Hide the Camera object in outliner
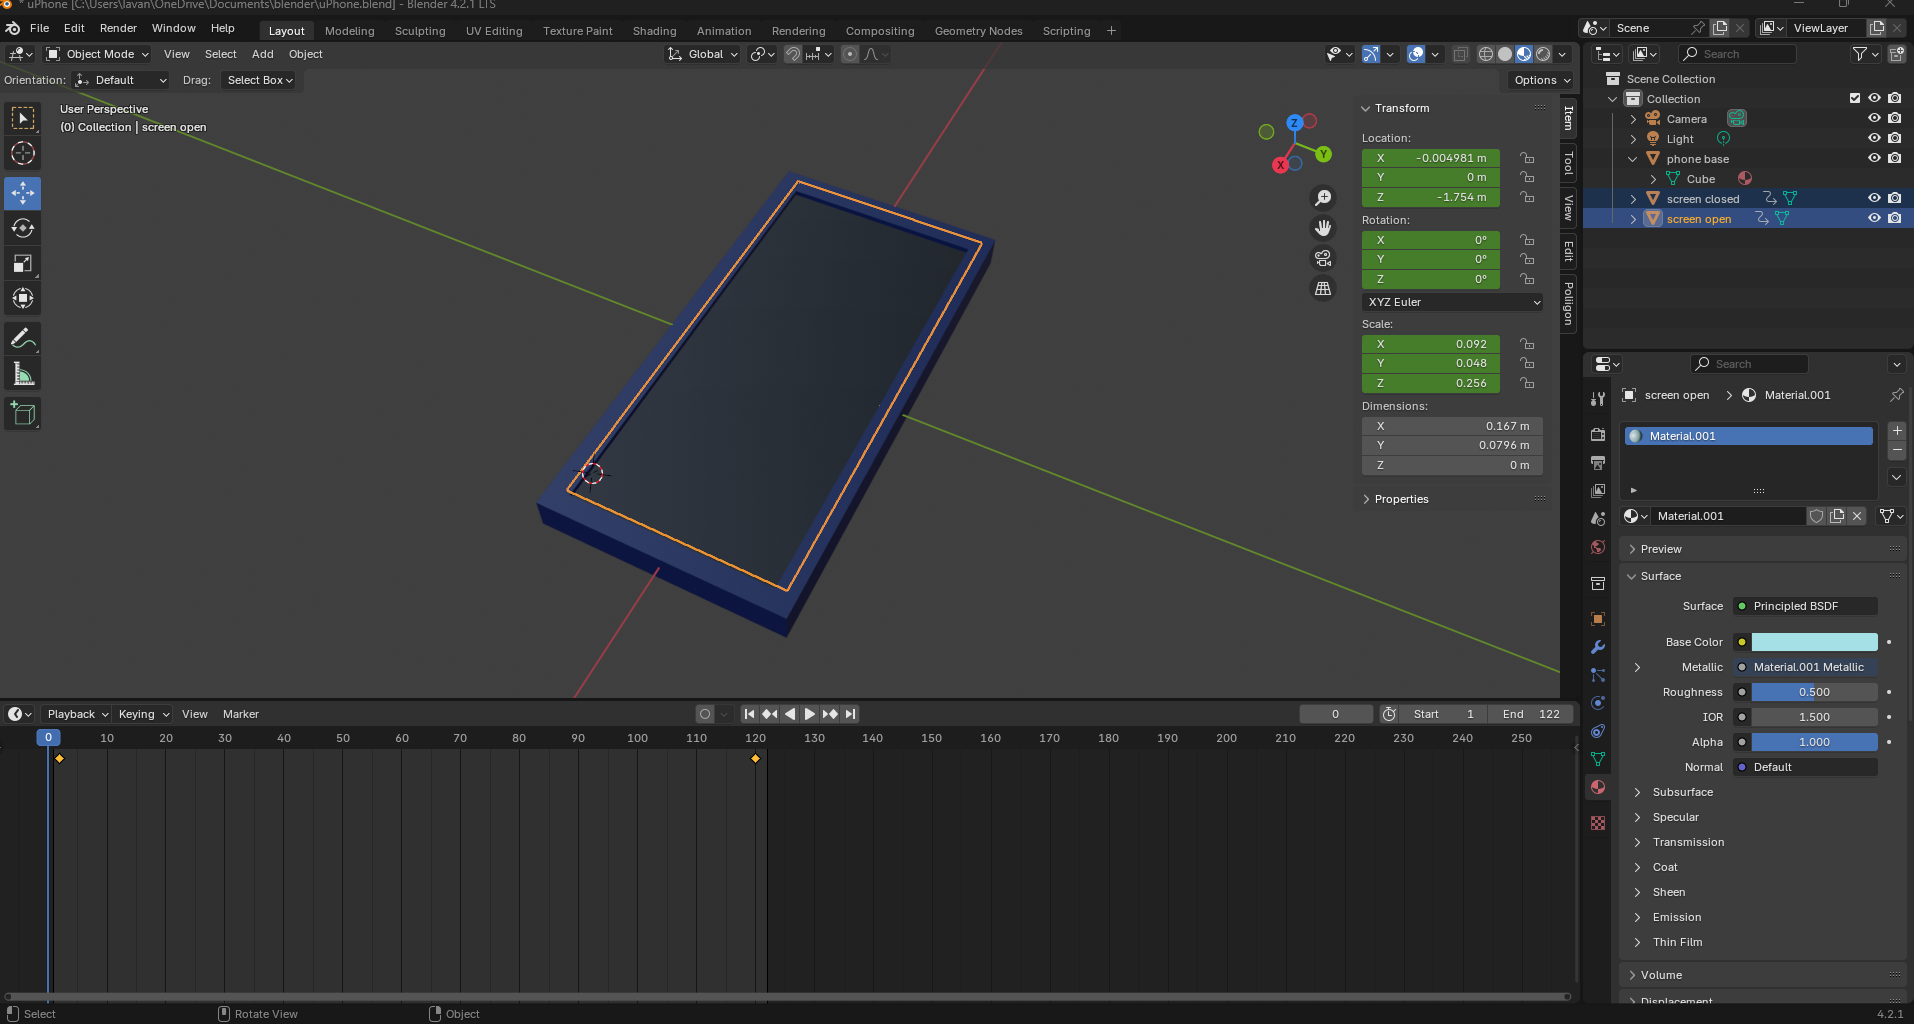The image size is (1914, 1024). coord(1874,118)
